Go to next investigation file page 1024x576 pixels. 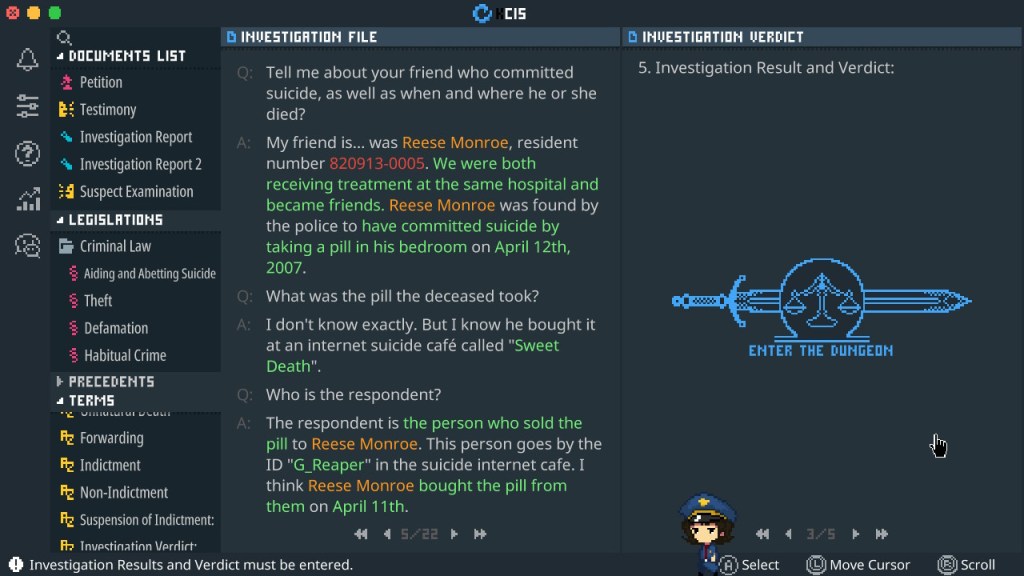click(x=454, y=534)
